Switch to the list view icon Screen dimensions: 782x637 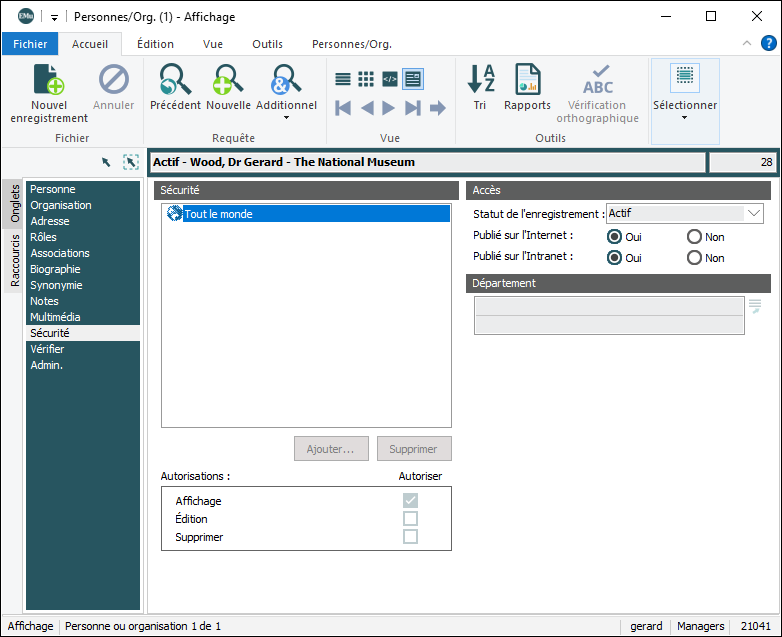pos(343,79)
